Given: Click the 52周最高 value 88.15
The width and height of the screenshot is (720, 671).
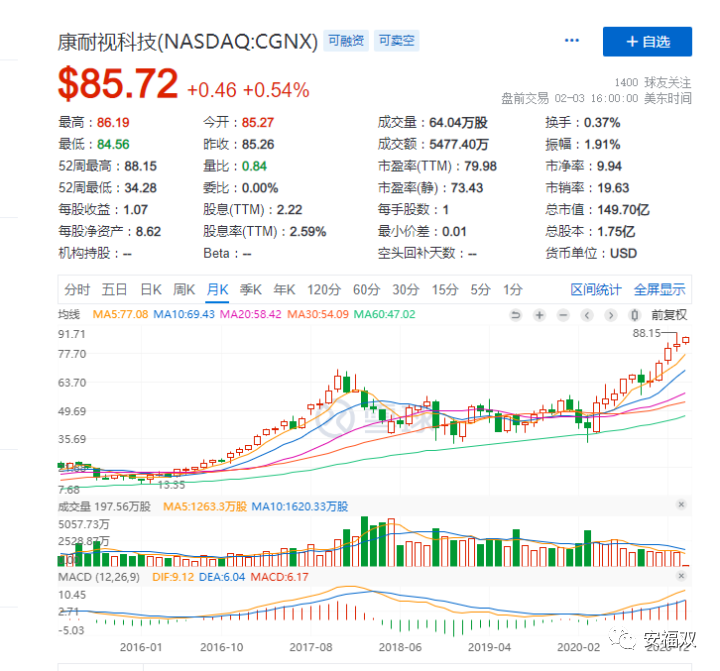Looking at the screenshot, I should 141,166.
